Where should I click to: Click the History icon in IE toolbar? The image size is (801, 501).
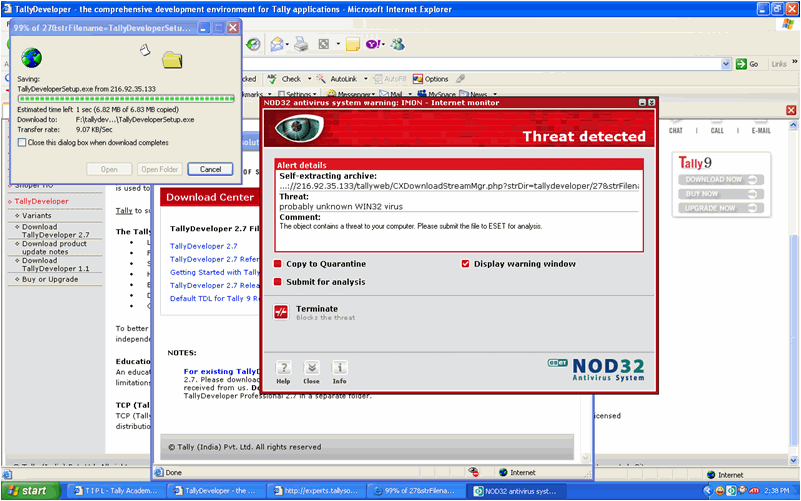pos(253,44)
